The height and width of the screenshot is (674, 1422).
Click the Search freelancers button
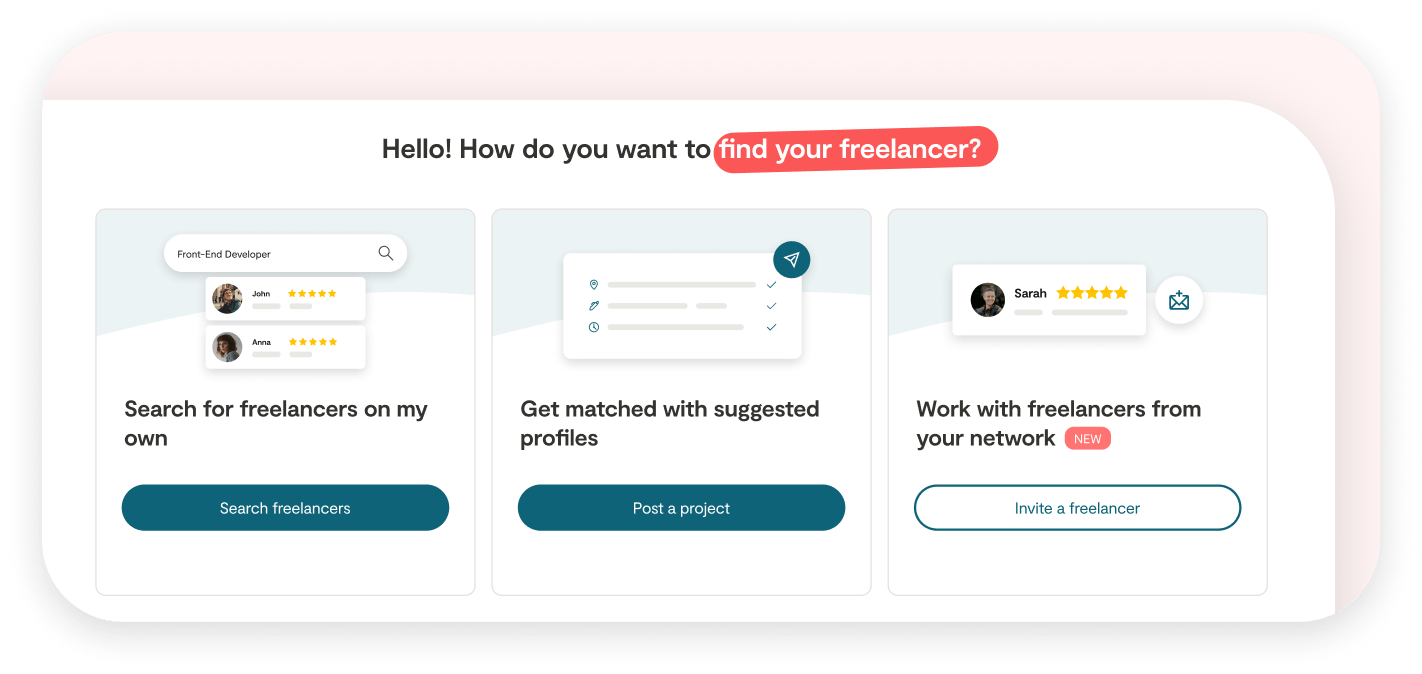pyautogui.click(x=285, y=508)
